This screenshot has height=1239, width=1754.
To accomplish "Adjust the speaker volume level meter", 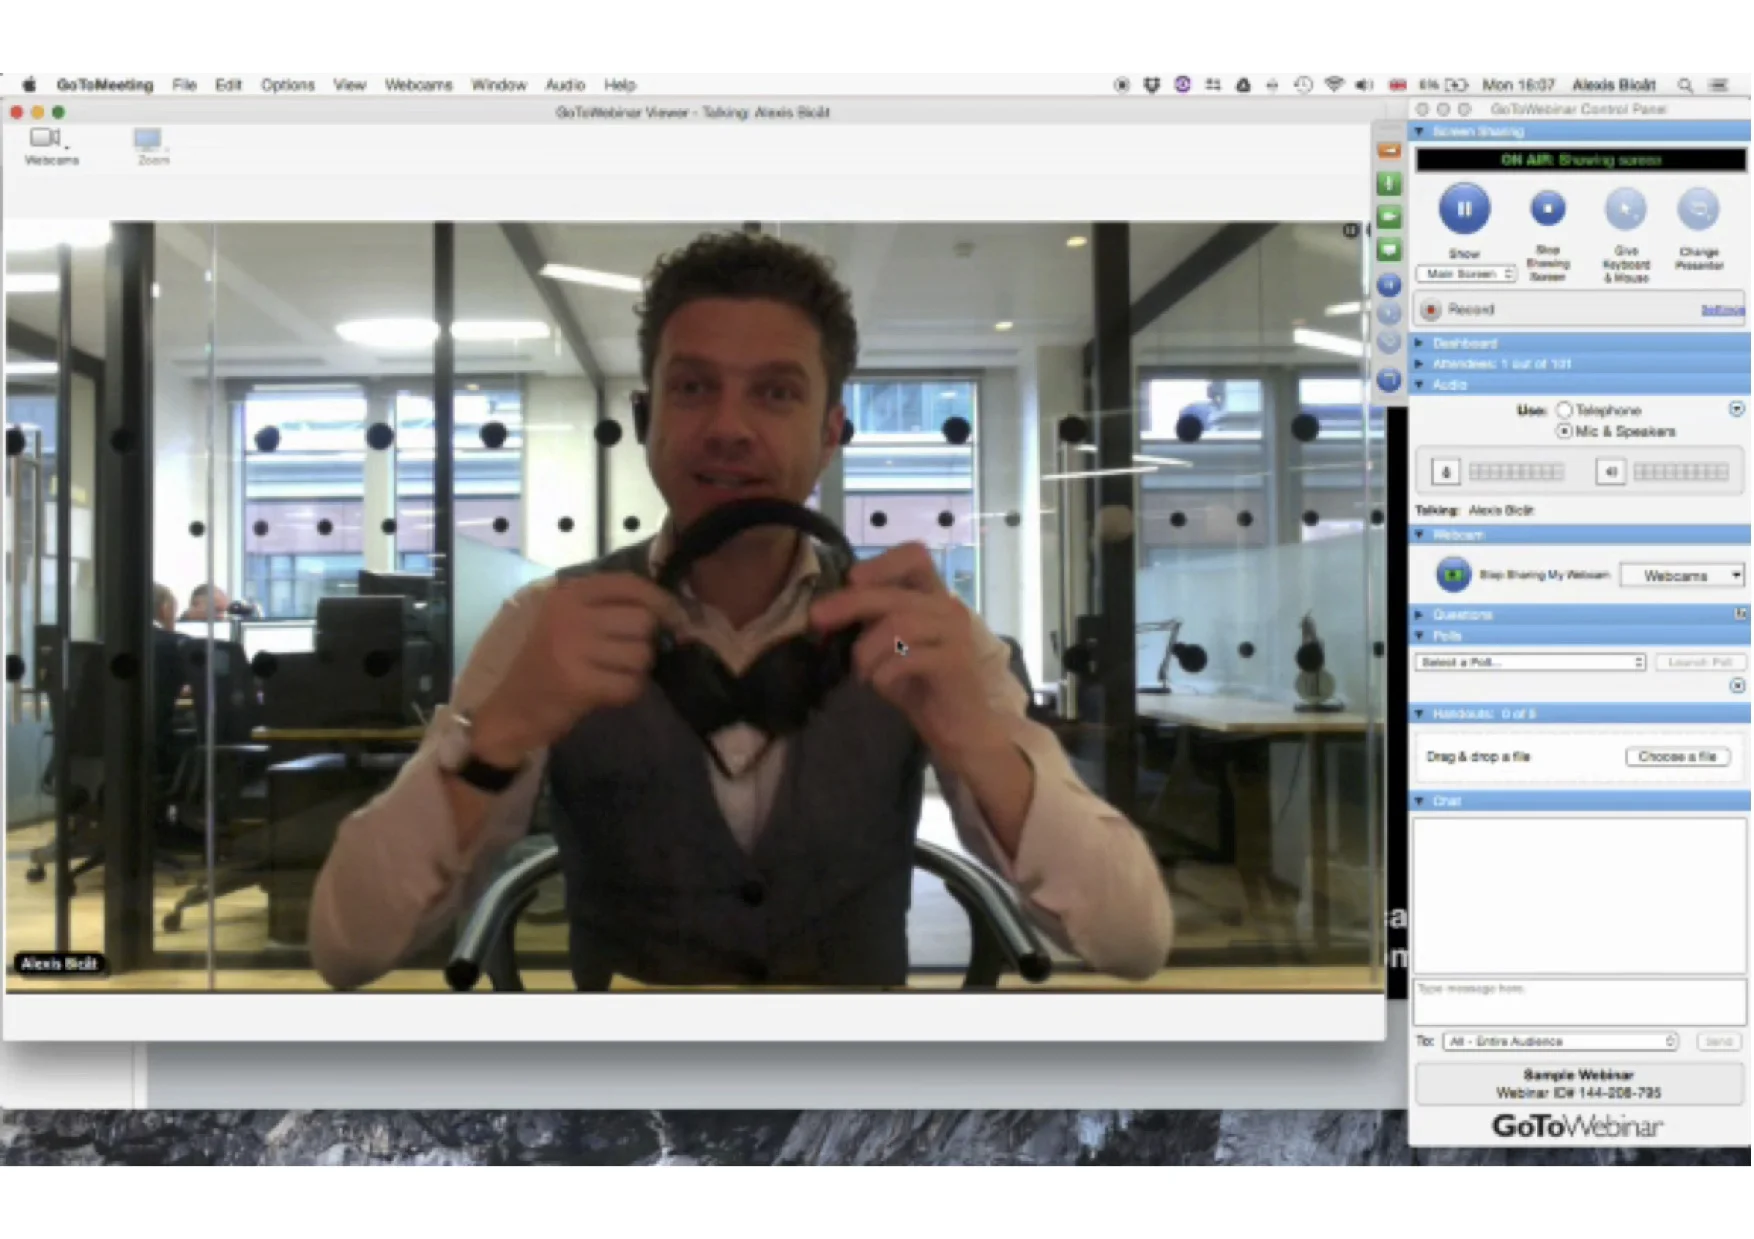I will [1680, 471].
